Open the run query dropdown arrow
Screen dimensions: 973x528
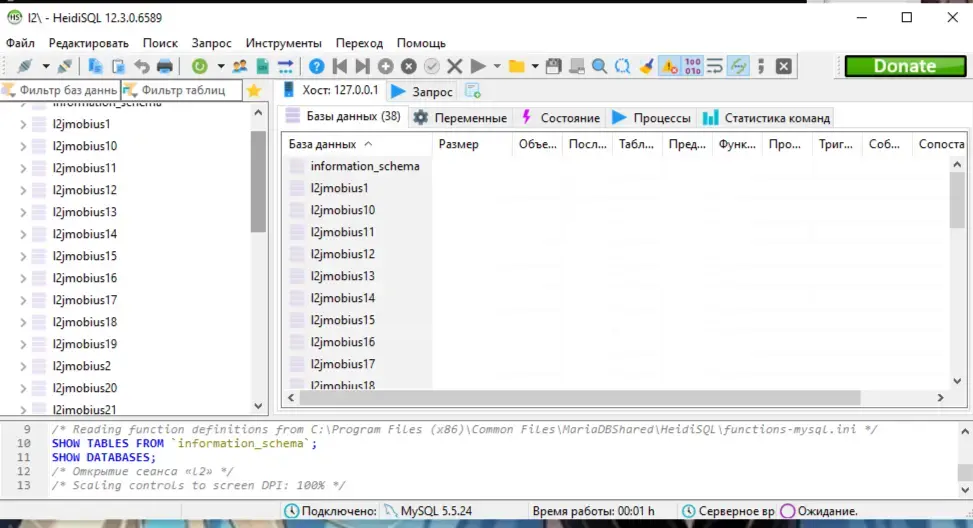pyautogui.click(x=496, y=66)
